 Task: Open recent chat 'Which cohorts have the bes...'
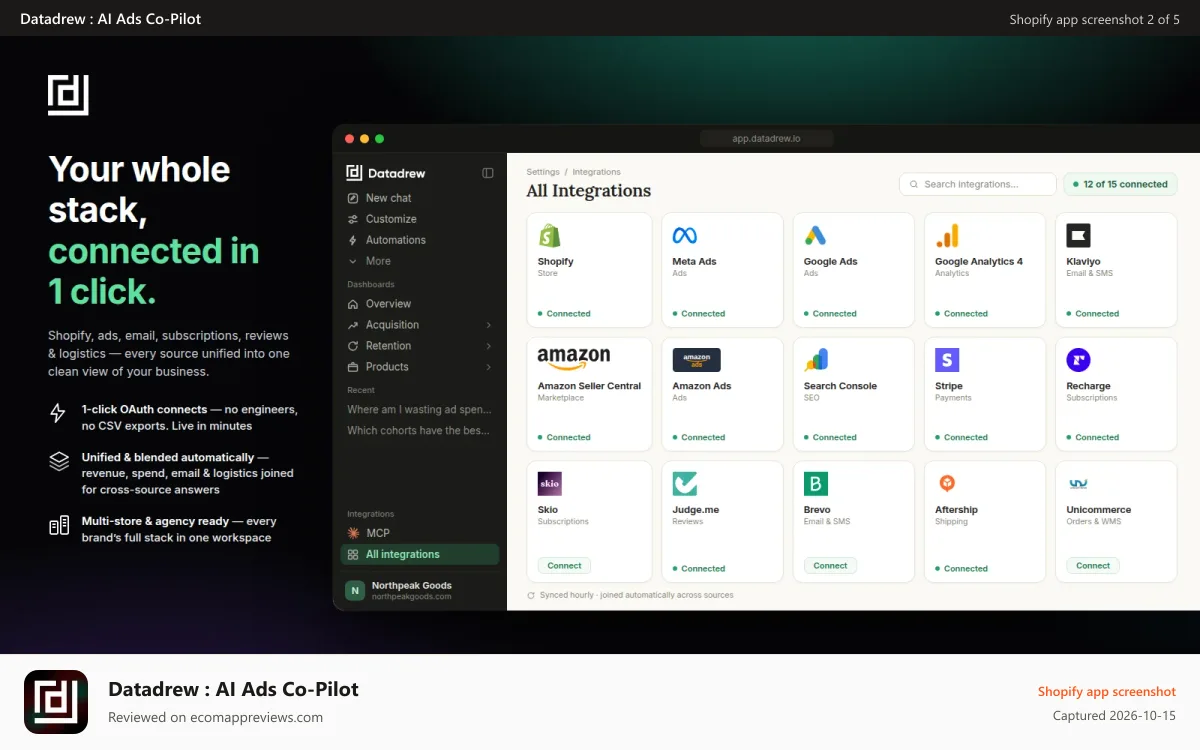pyautogui.click(x=420, y=431)
